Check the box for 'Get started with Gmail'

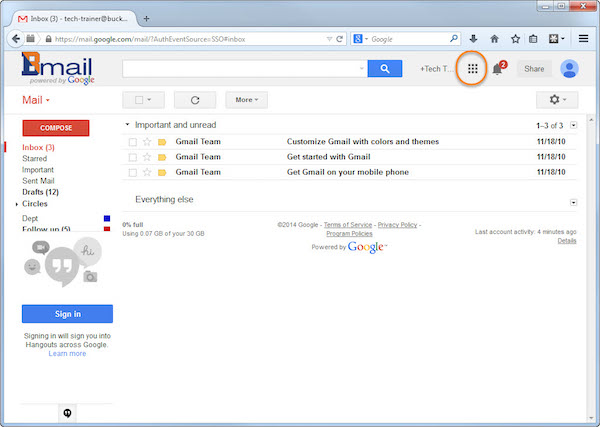pyautogui.click(x=133, y=157)
